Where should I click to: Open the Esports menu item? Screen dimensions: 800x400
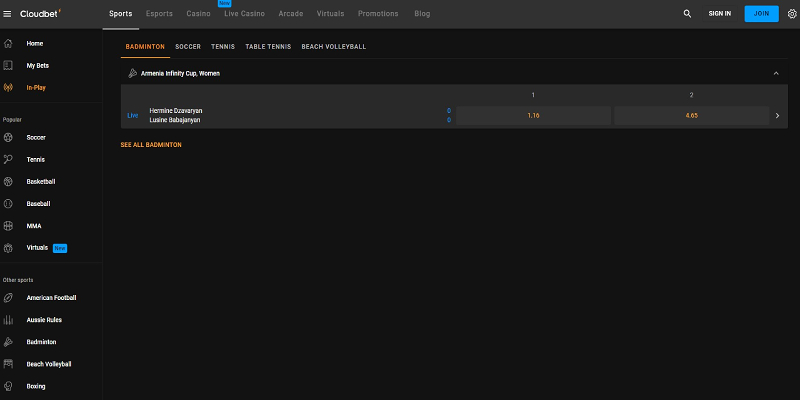(159, 14)
